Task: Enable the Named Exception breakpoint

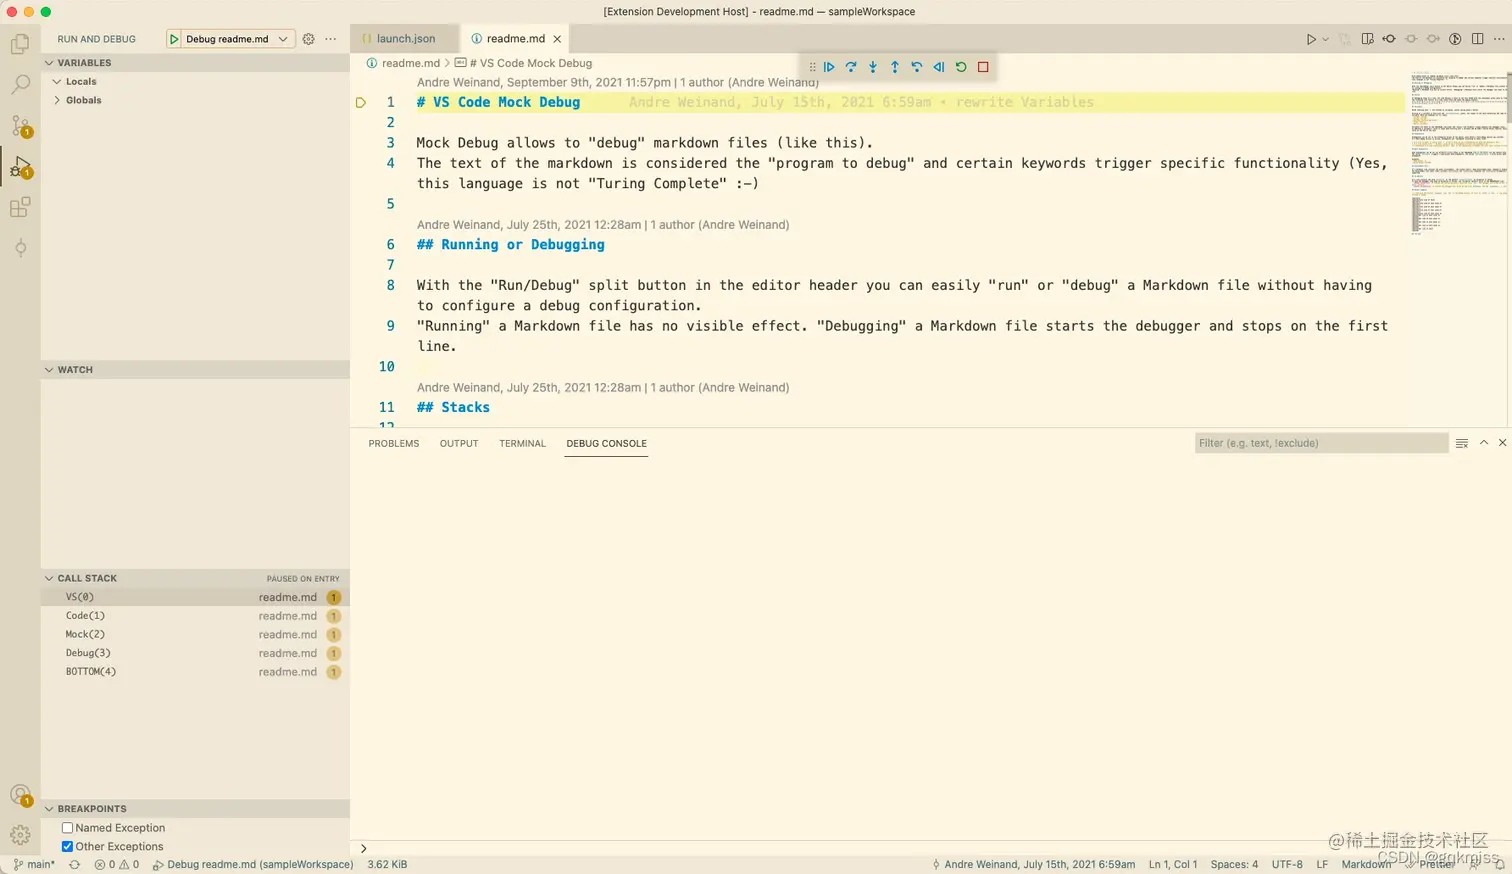Action: (67, 828)
